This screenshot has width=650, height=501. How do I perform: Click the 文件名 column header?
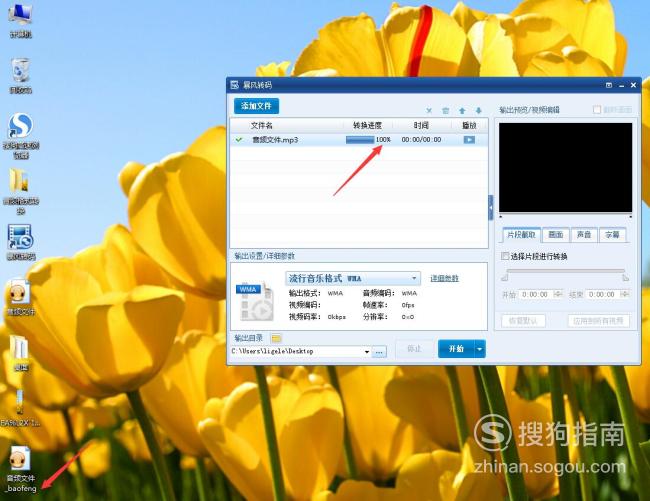point(262,125)
